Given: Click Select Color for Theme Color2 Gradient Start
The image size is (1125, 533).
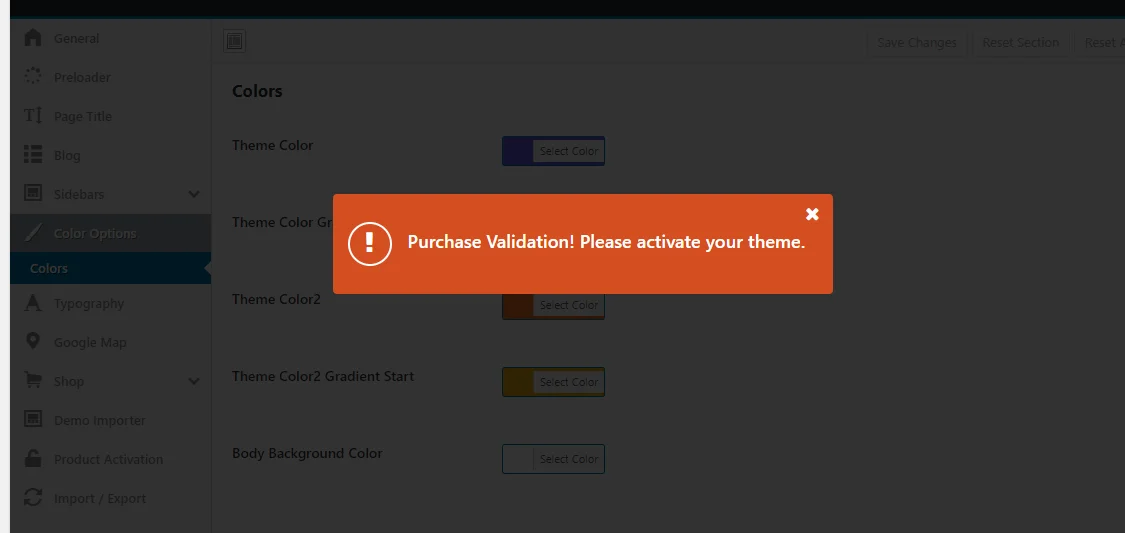Looking at the screenshot, I should [568, 382].
